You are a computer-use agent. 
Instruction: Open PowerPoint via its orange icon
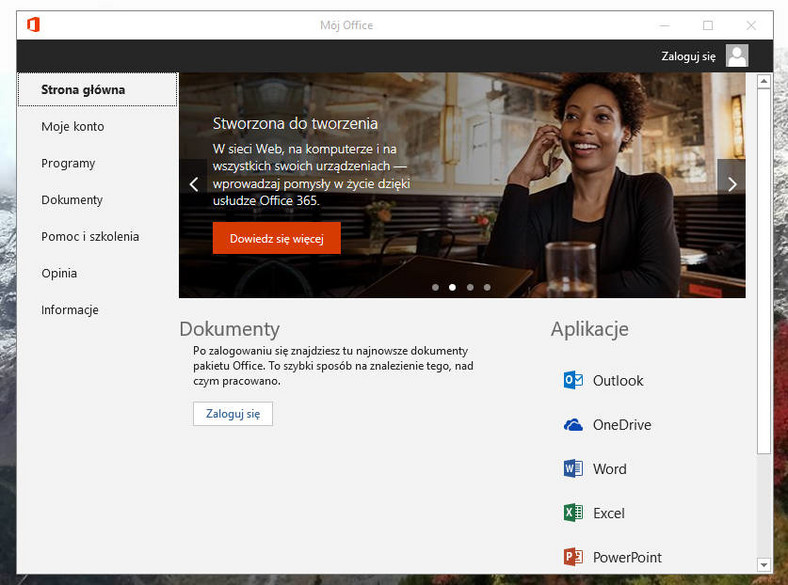point(573,557)
